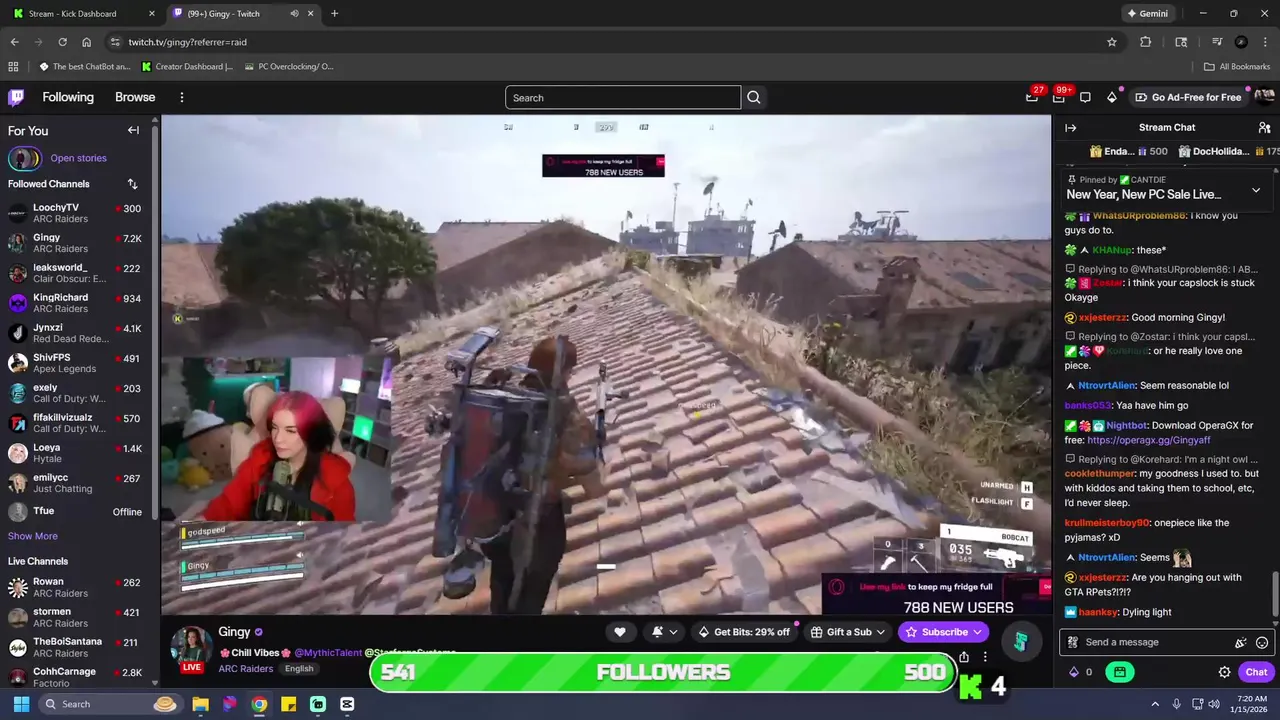Open Prime loot with 27 badge
1280x720 pixels.
1032,97
